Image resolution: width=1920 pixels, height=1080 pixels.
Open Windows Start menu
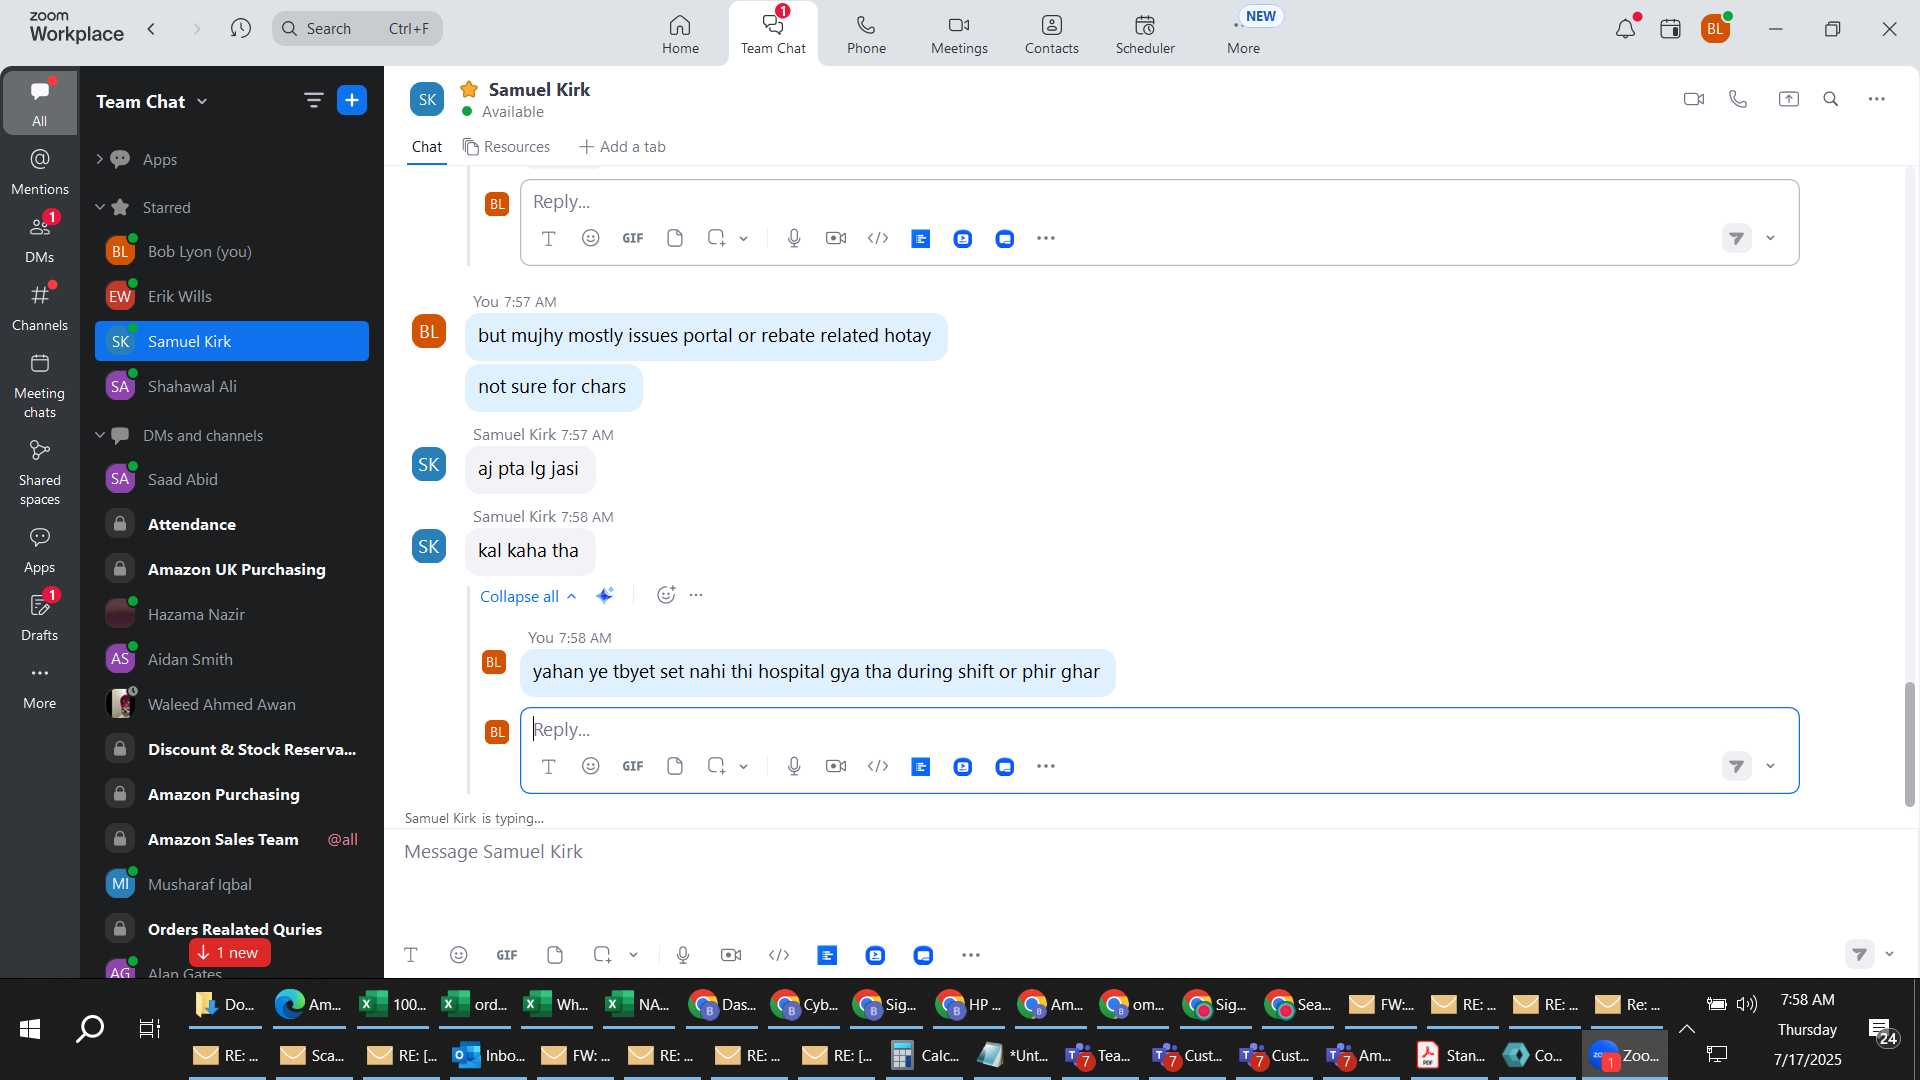(30, 1028)
